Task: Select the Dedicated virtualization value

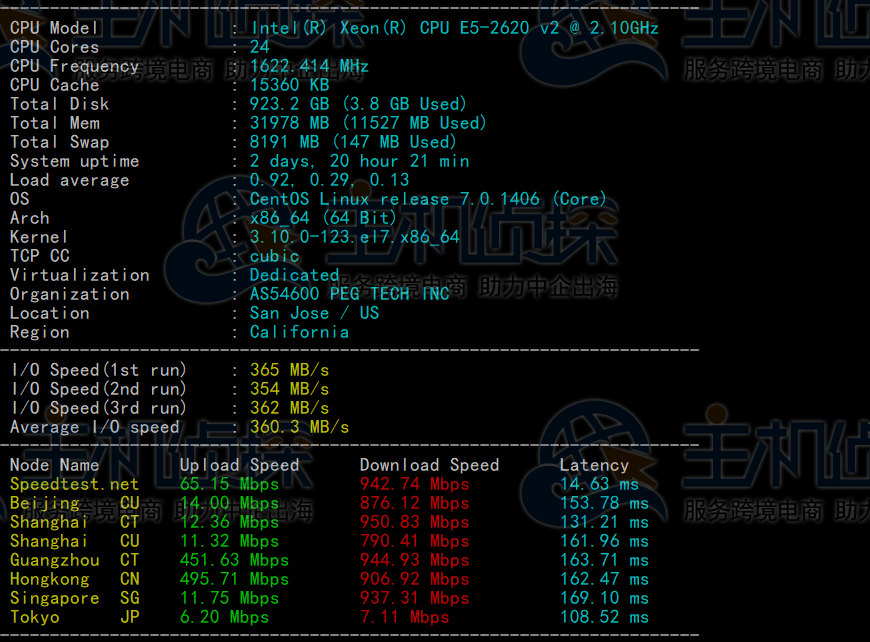Action: pos(294,275)
